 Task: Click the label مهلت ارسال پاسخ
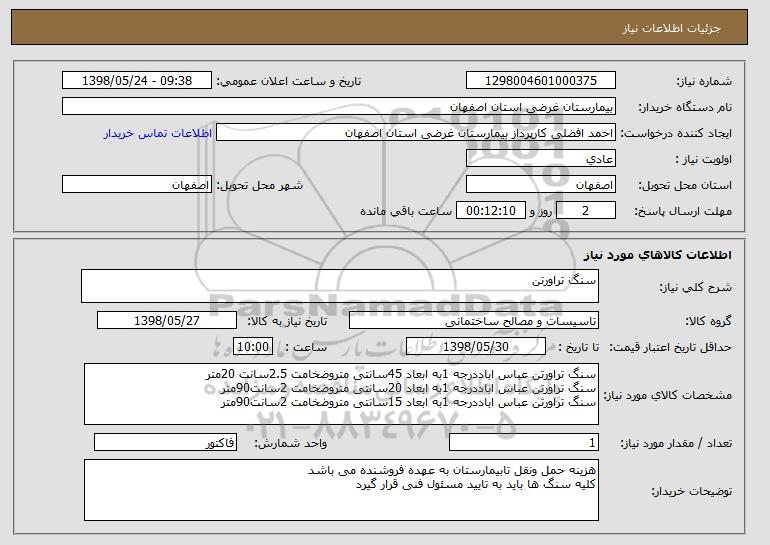[x=683, y=211]
